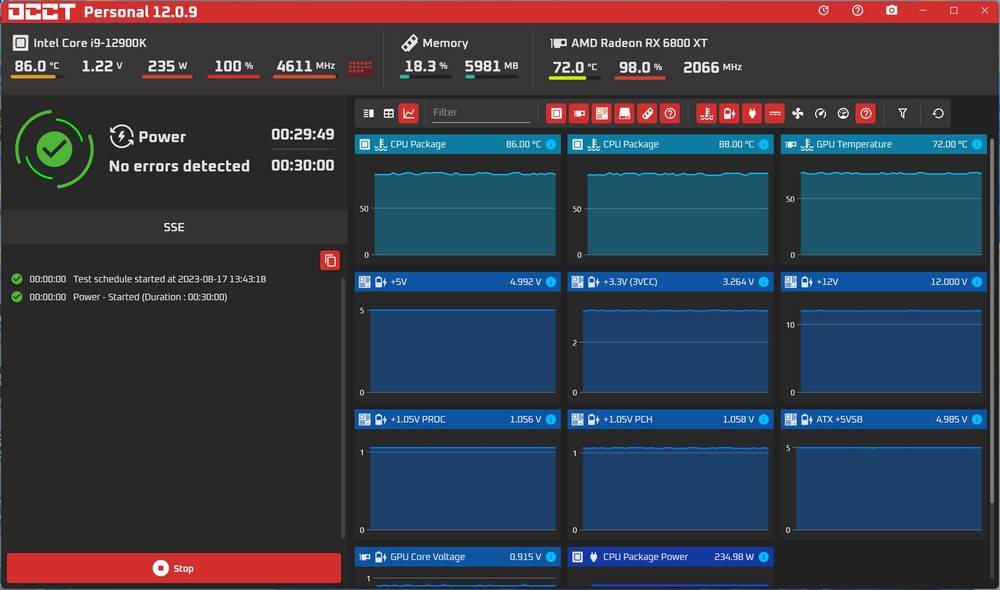Click the +5V voltage graph area

[462, 351]
